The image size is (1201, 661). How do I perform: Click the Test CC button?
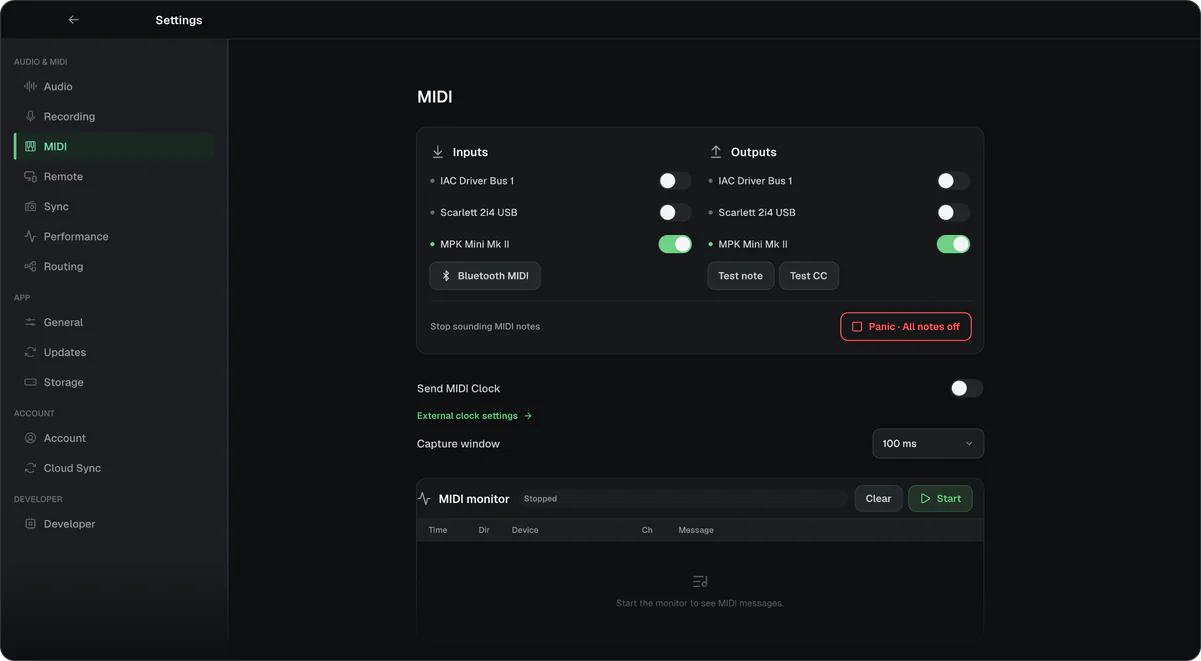click(x=809, y=276)
